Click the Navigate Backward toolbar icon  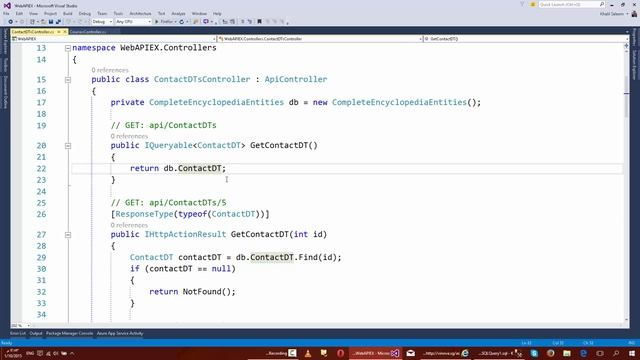pyautogui.click(x=11, y=22)
